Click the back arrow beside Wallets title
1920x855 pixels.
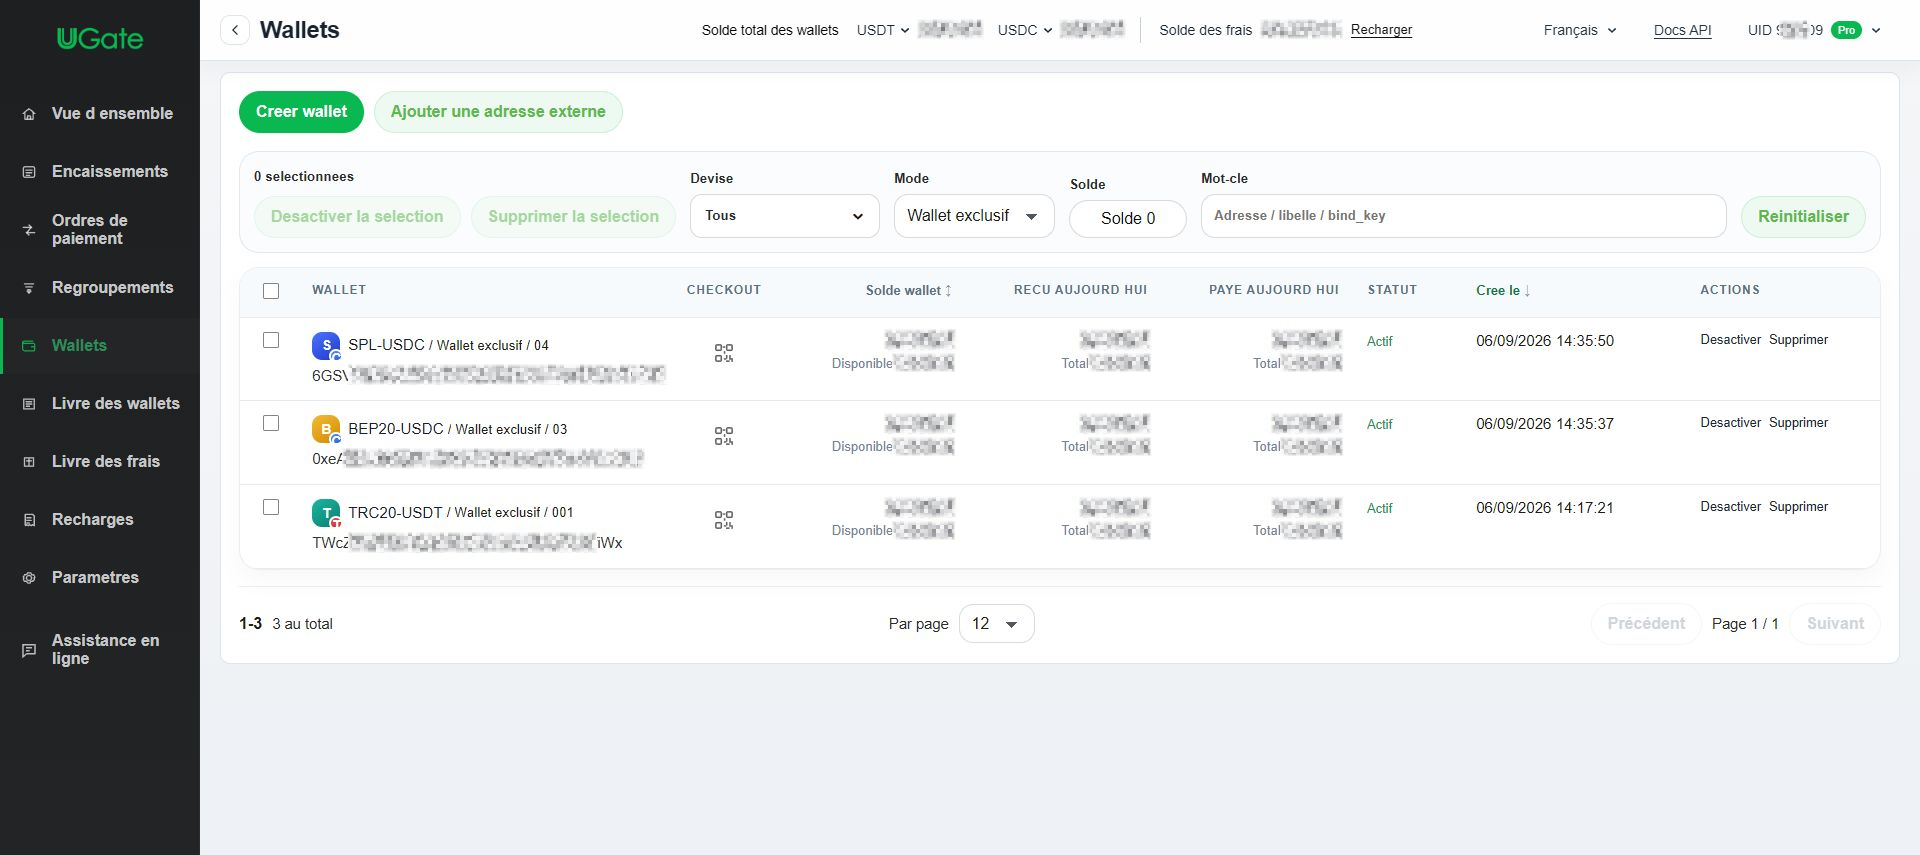coord(235,30)
